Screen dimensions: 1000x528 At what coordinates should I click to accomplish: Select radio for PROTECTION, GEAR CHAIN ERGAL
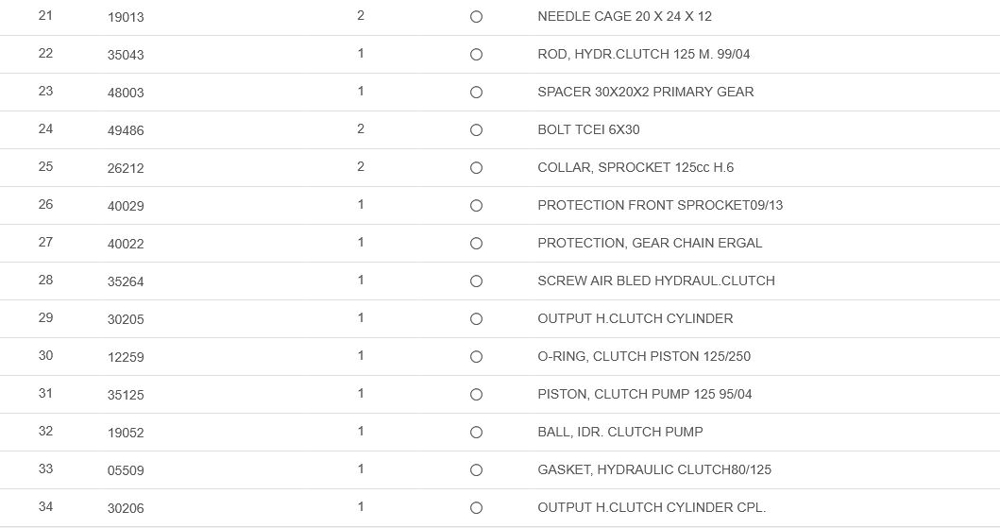[476, 244]
